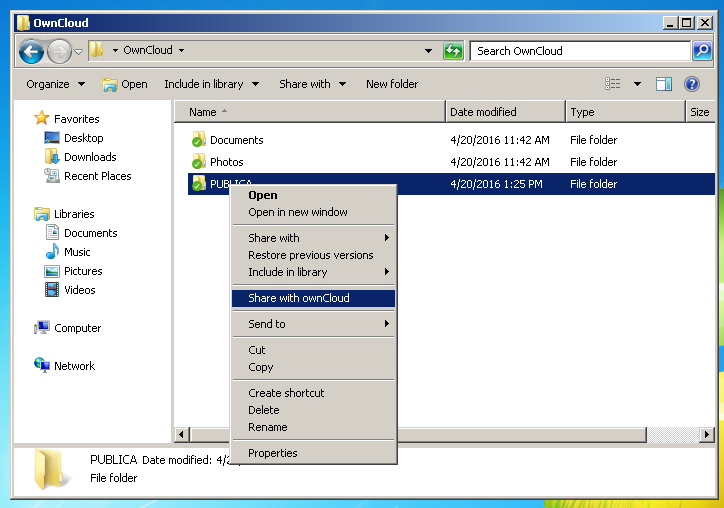Image resolution: width=724 pixels, height=508 pixels.
Task: Click Photos folder name in file list
Action: [226, 162]
